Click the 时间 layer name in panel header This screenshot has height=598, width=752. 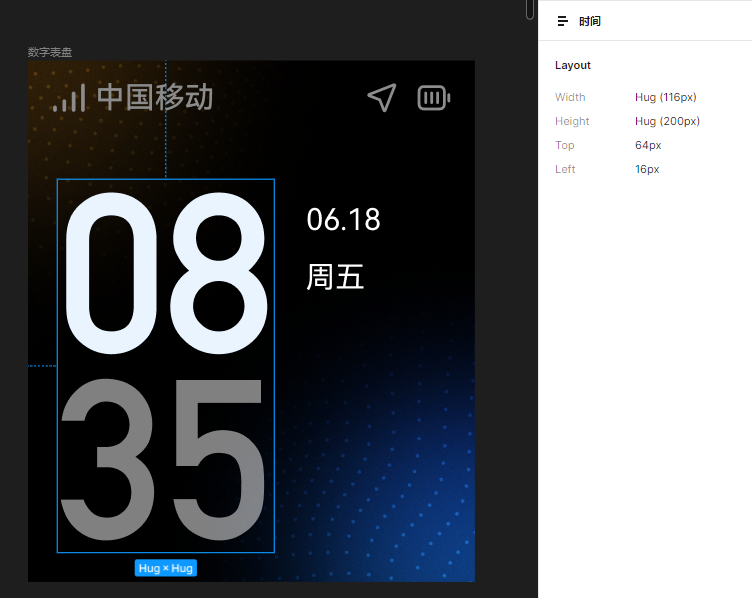(590, 21)
